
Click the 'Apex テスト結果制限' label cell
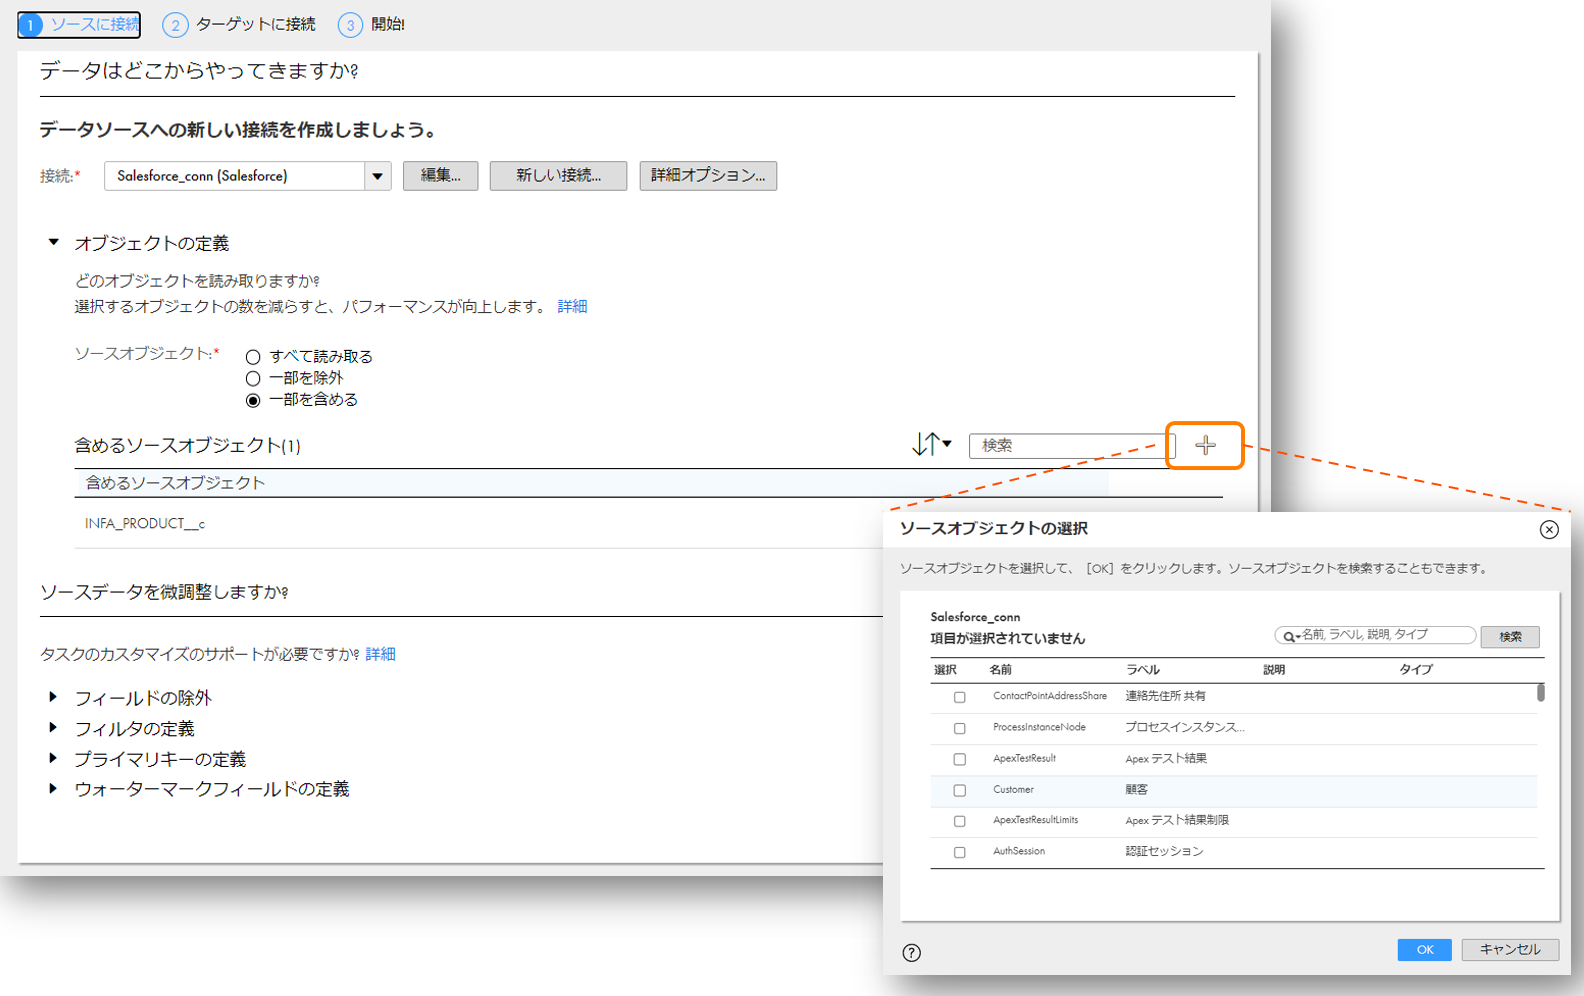pyautogui.click(x=1177, y=820)
